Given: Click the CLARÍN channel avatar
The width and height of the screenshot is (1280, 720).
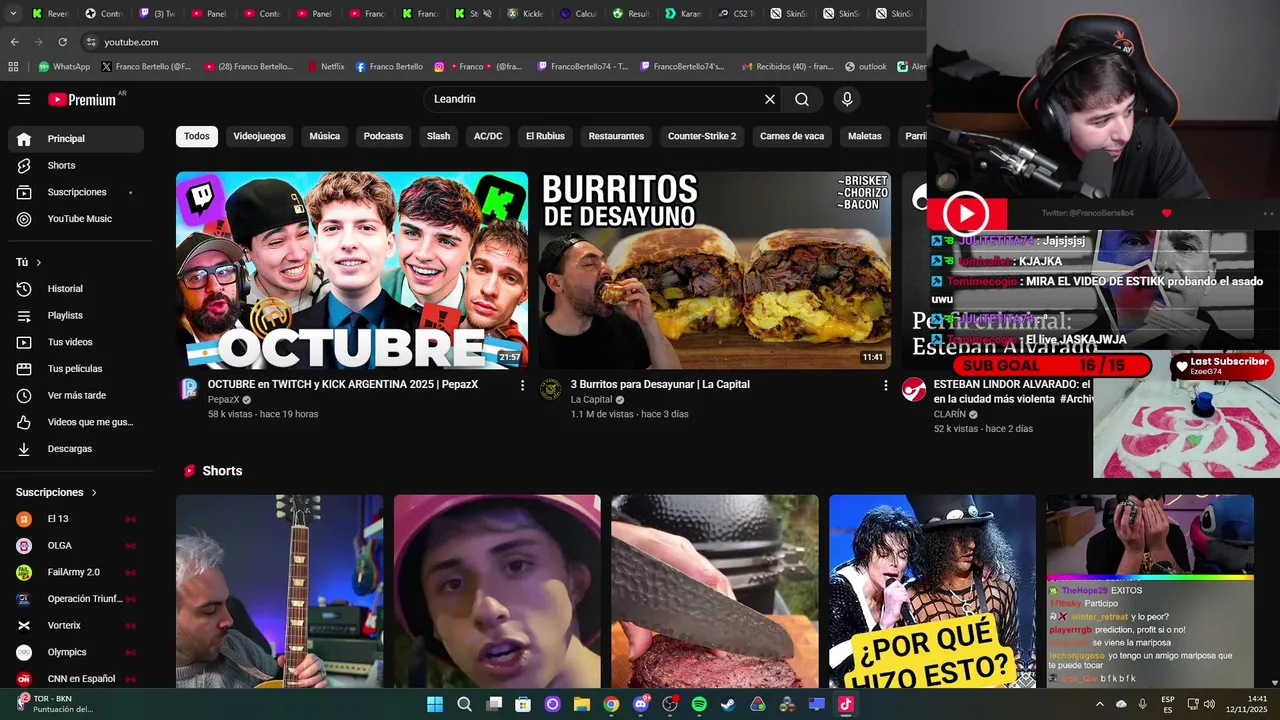Looking at the screenshot, I should [x=914, y=389].
